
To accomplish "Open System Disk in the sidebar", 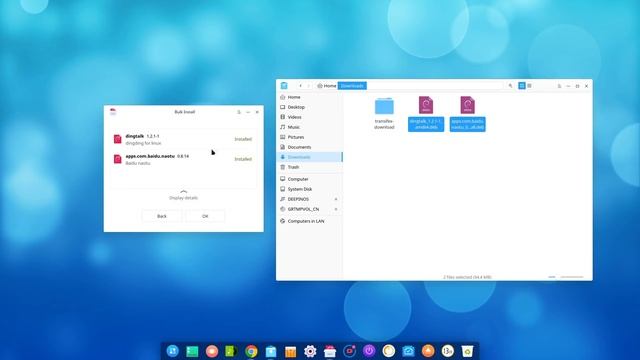I will [309, 189].
